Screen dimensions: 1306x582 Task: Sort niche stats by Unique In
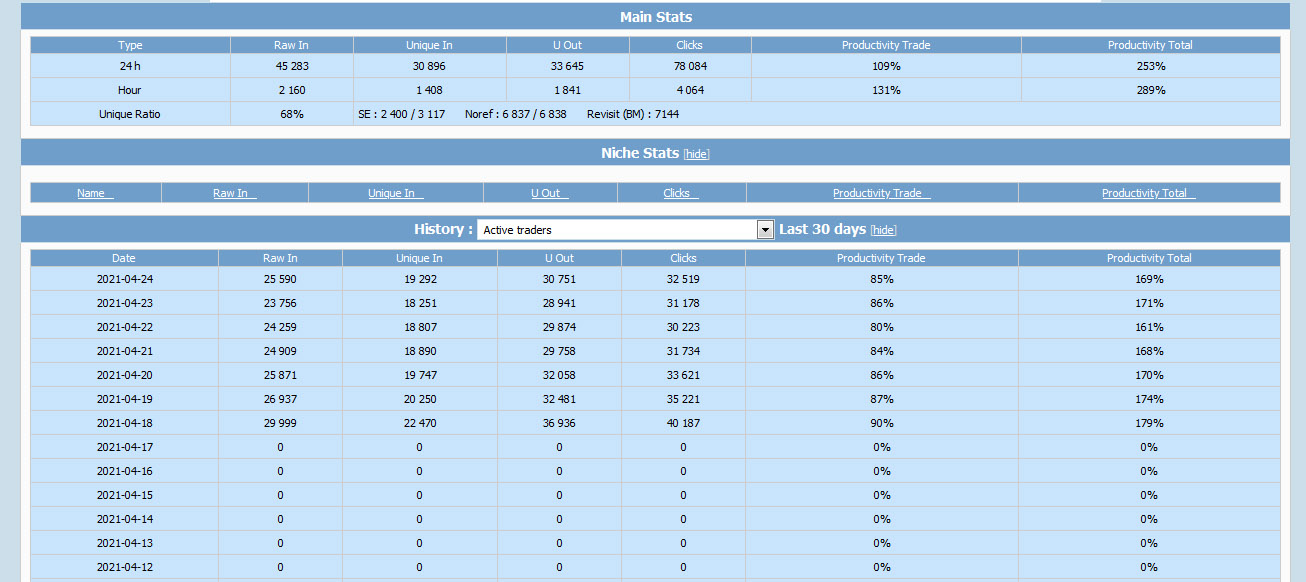click(x=396, y=193)
